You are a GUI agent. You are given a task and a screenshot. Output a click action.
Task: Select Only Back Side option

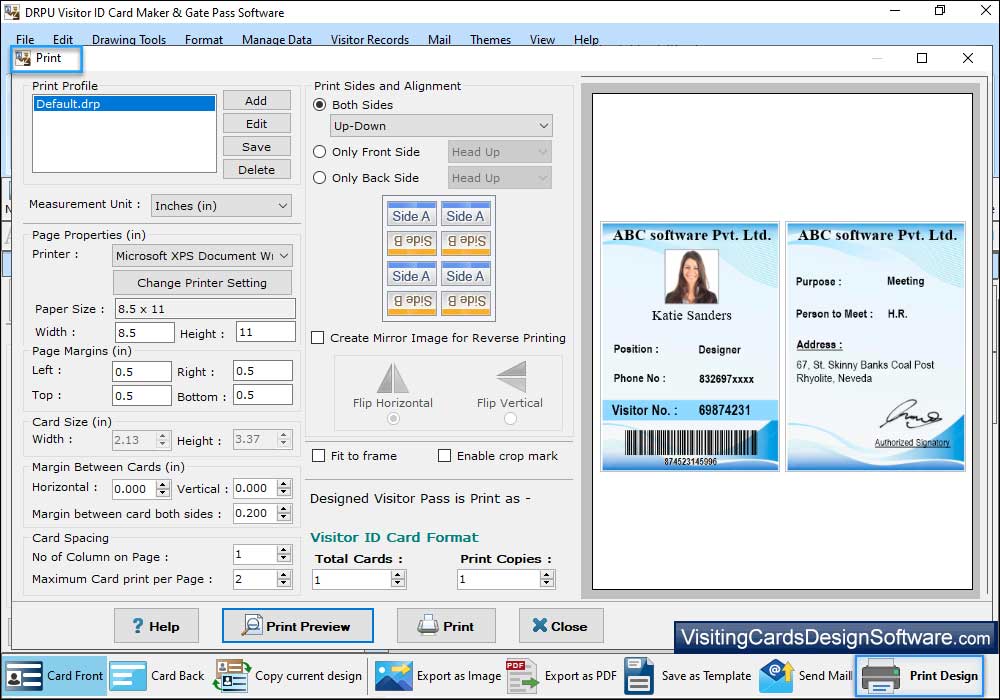tap(320, 178)
